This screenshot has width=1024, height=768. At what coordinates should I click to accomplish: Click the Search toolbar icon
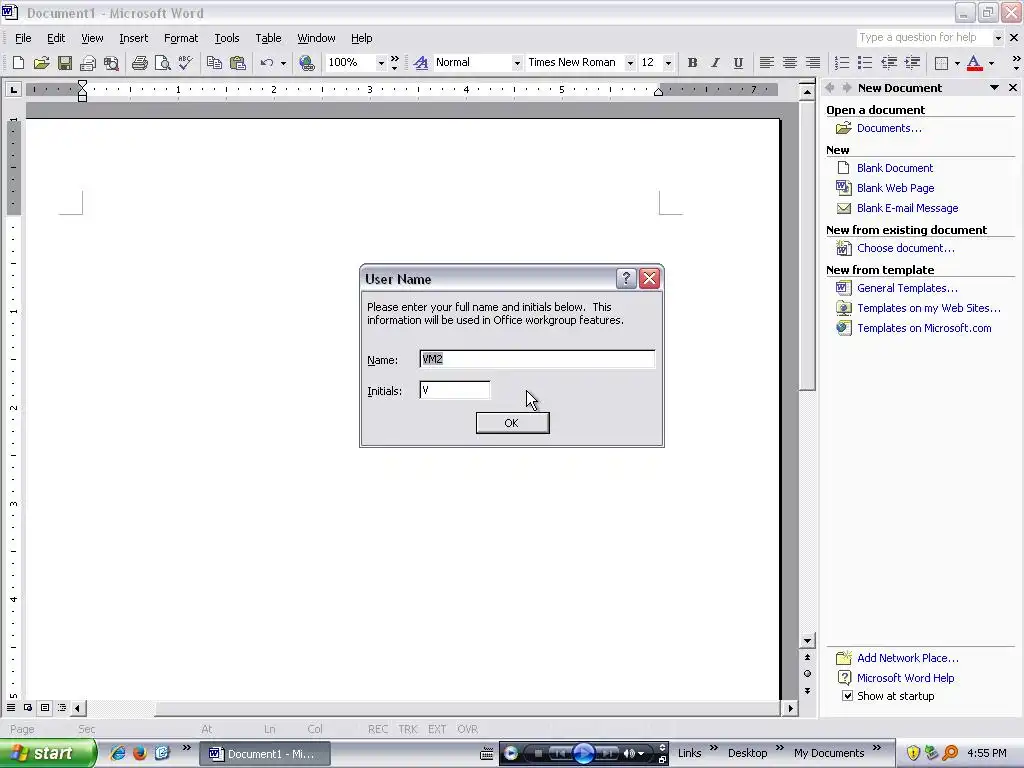point(112,63)
